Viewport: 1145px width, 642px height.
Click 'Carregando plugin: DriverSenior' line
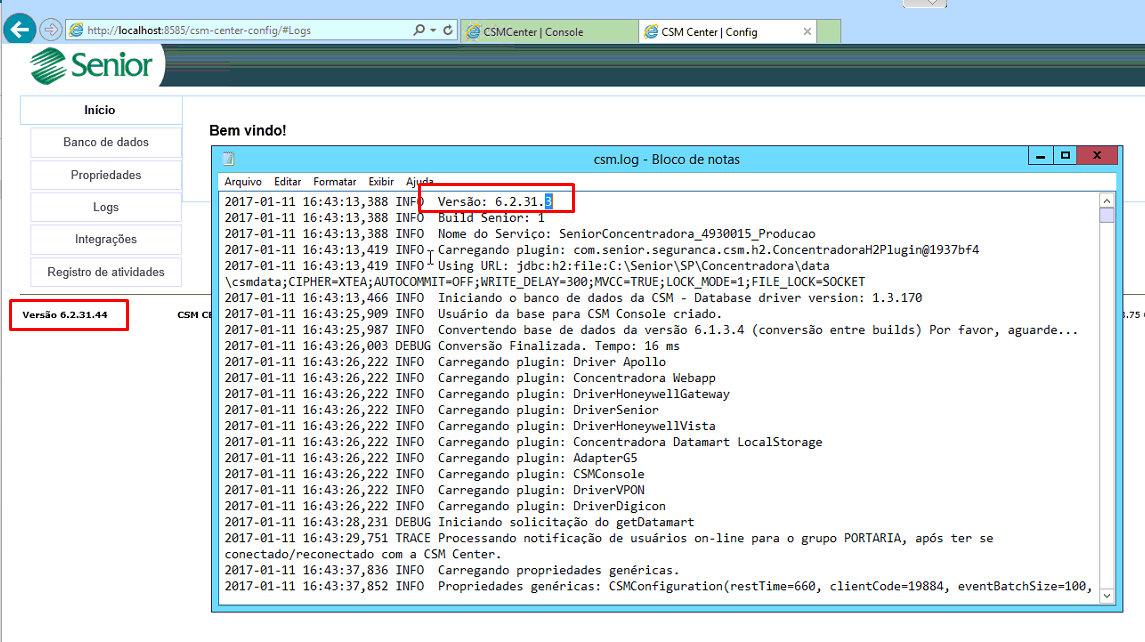point(548,410)
